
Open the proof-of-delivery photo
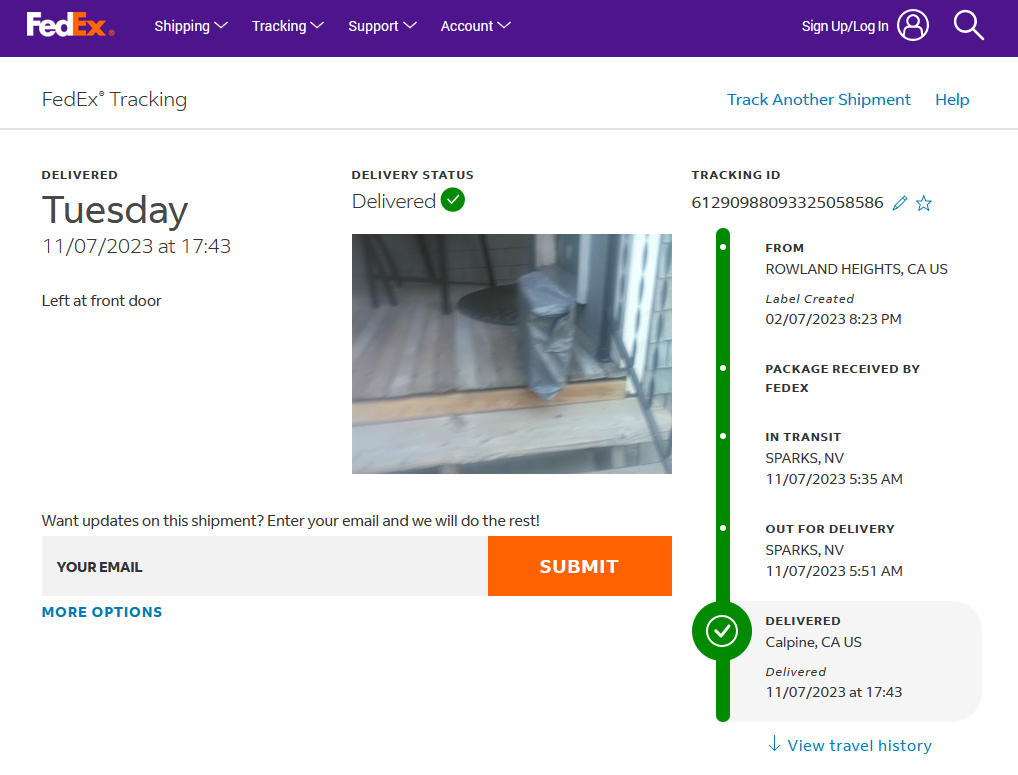click(x=511, y=353)
